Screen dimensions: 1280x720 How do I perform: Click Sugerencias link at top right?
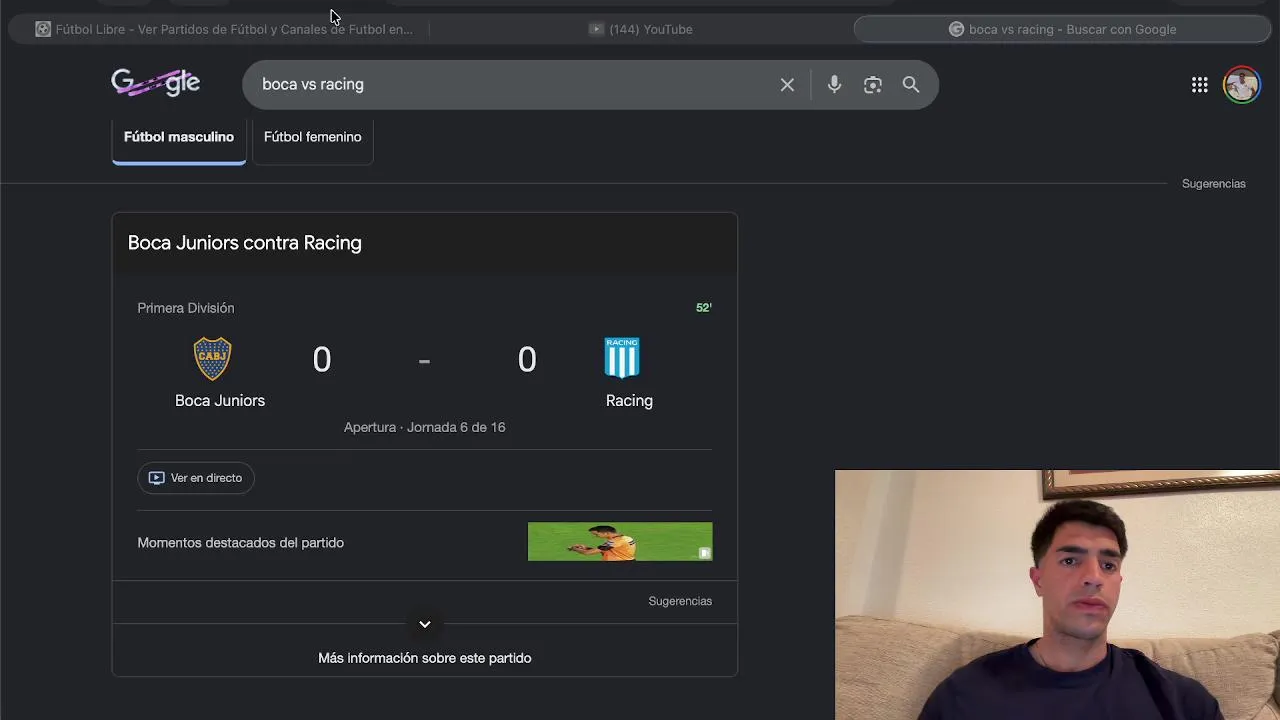(x=1214, y=184)
